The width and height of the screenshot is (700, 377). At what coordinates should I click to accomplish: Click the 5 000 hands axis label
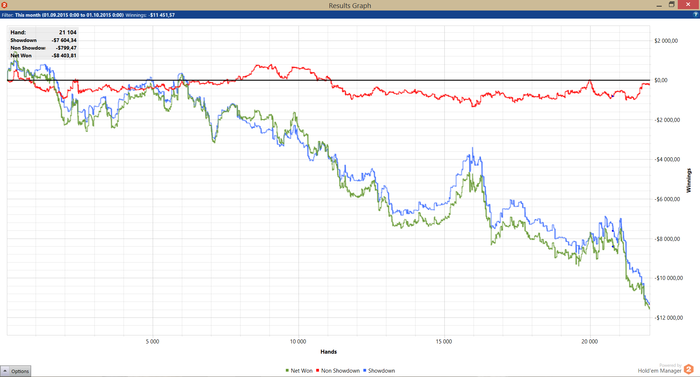(x=152, y=342)
